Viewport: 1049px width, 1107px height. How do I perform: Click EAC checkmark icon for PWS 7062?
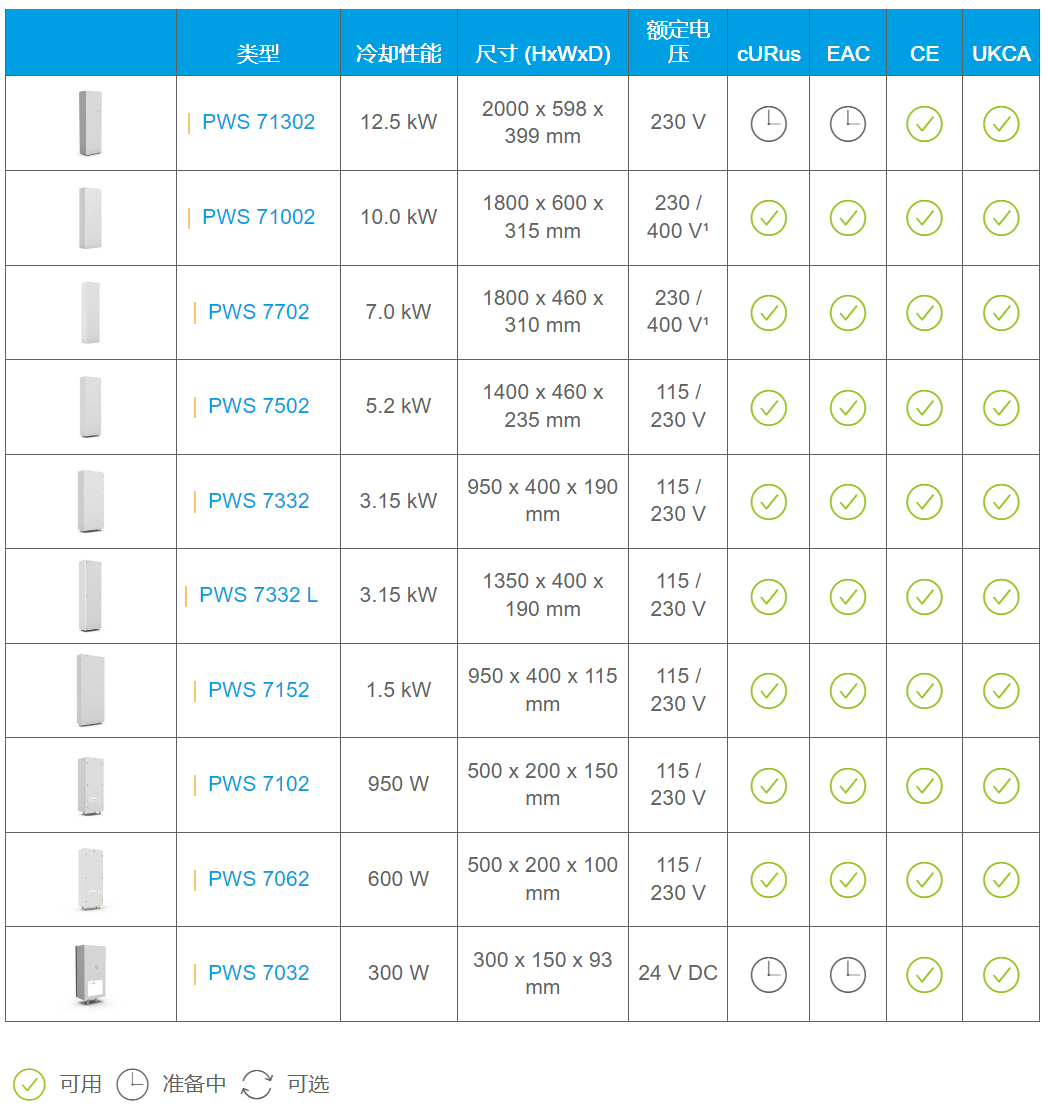[847, 880]
